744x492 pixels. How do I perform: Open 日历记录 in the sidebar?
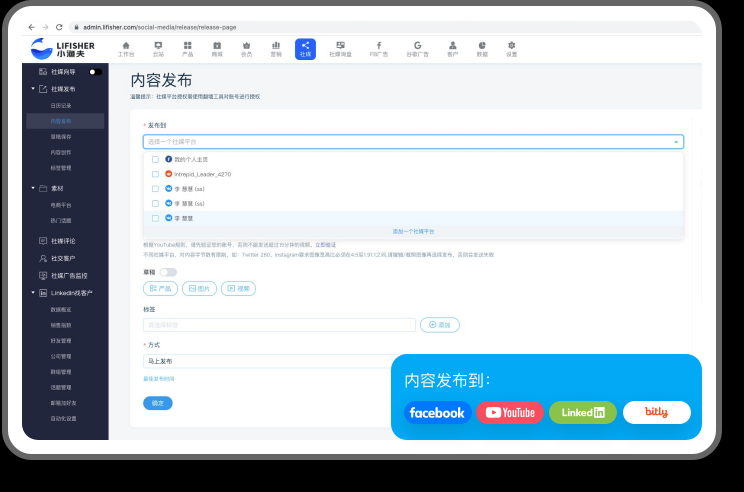coord(61,106)
